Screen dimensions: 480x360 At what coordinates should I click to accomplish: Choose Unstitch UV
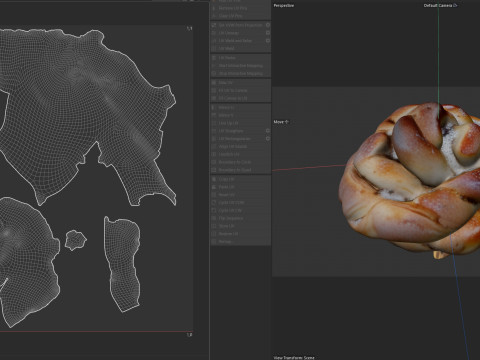(x=240, y=154)
